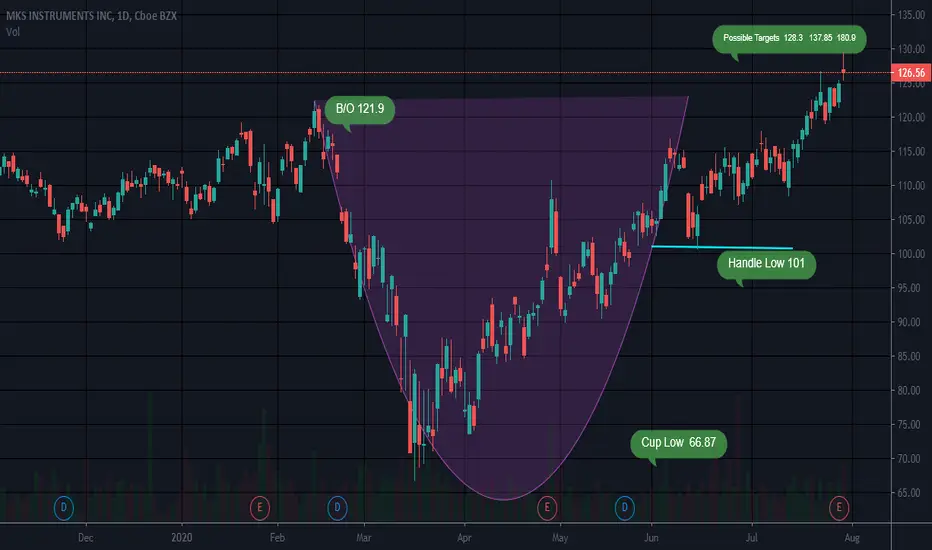Click the earnings marker left of Feb
Image resolution: width=932 pixels, height=550 pixels.
tap(260, 508)
